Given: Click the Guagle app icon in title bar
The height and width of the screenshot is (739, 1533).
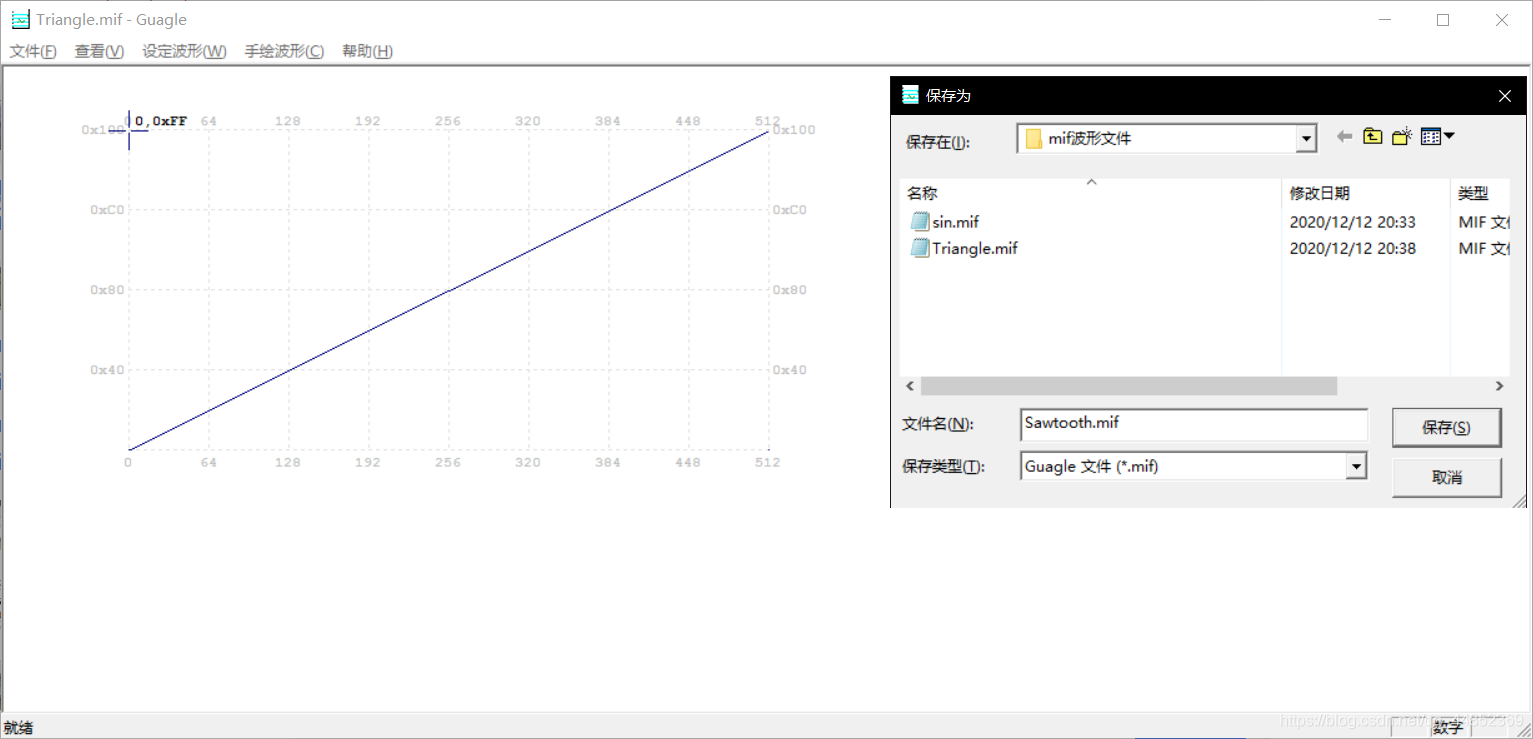Looking at the screenshot, I should click(x=20, y=19).
